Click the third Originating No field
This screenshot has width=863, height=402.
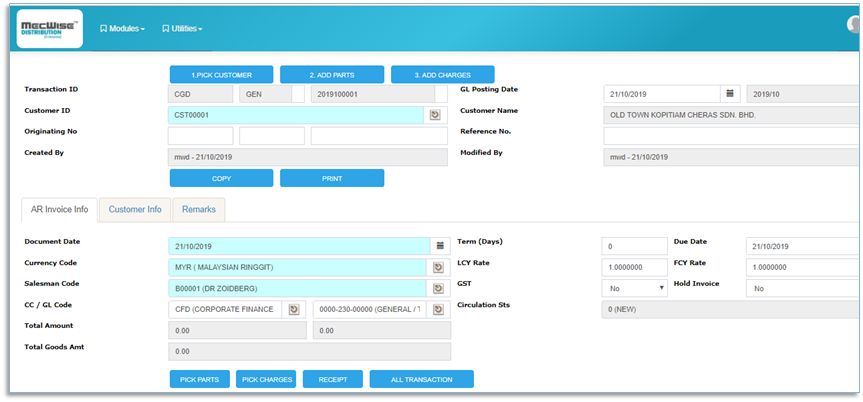coord(379,136)
